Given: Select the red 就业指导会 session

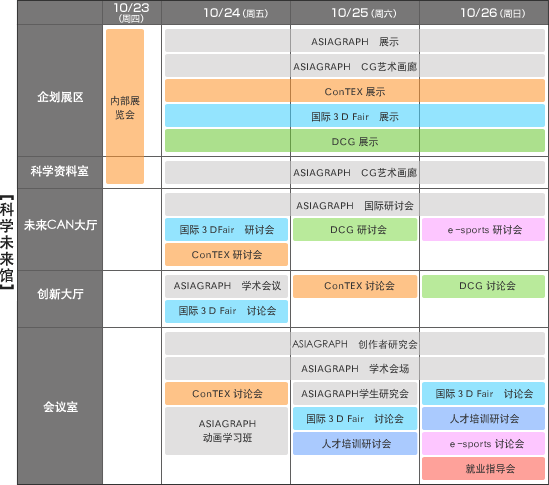Looking at the screenshot, I should click(x=484, y=469).
